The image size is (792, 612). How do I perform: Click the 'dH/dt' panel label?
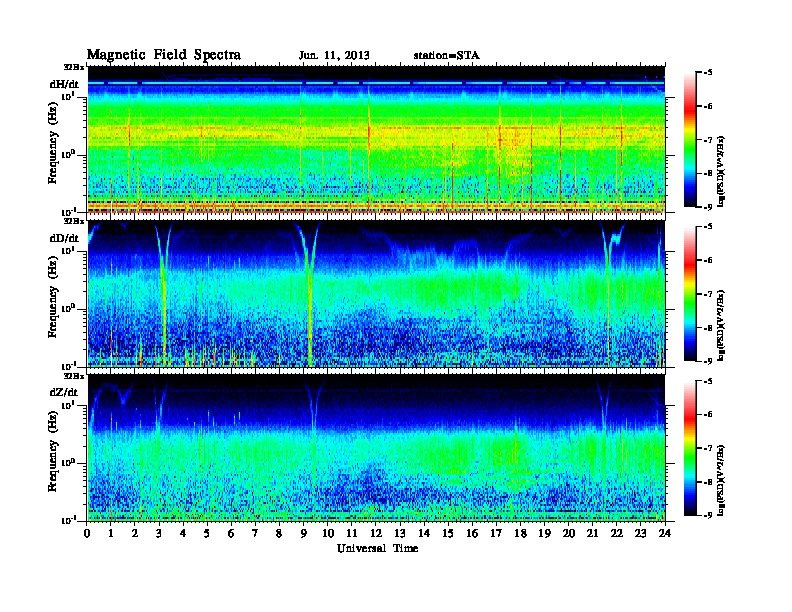coord(64,85)
